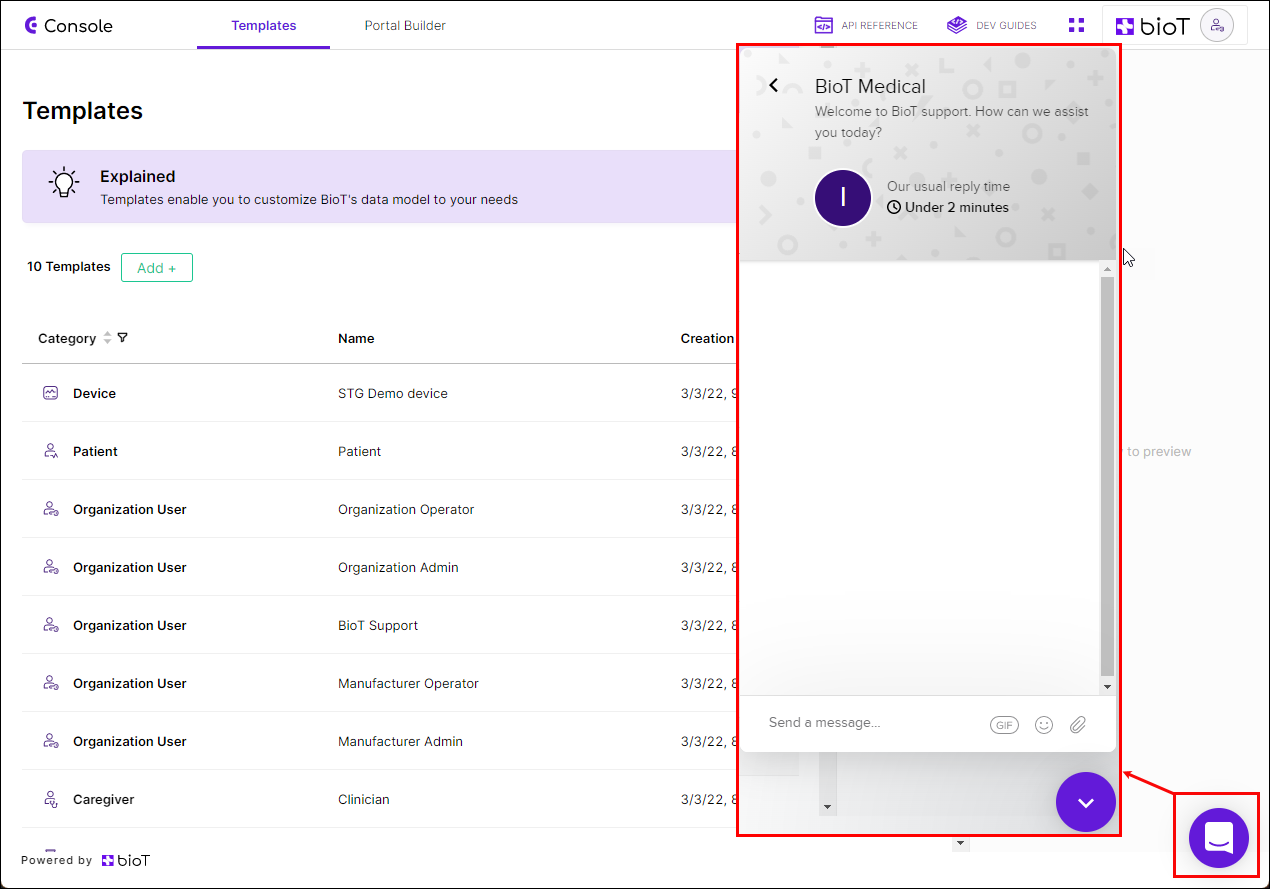The height and width of the screenshot is (889, 1270).
Task: Open the apps grid menu icon
Action: point(1076,25)
